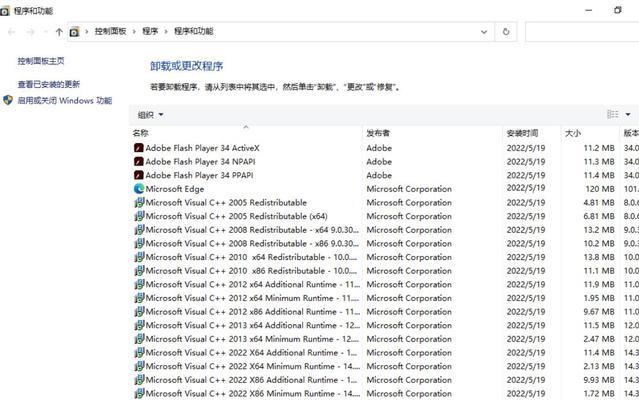Refresh the programs list
Viewport: 639px width, 400px height.
pos(507,32)
